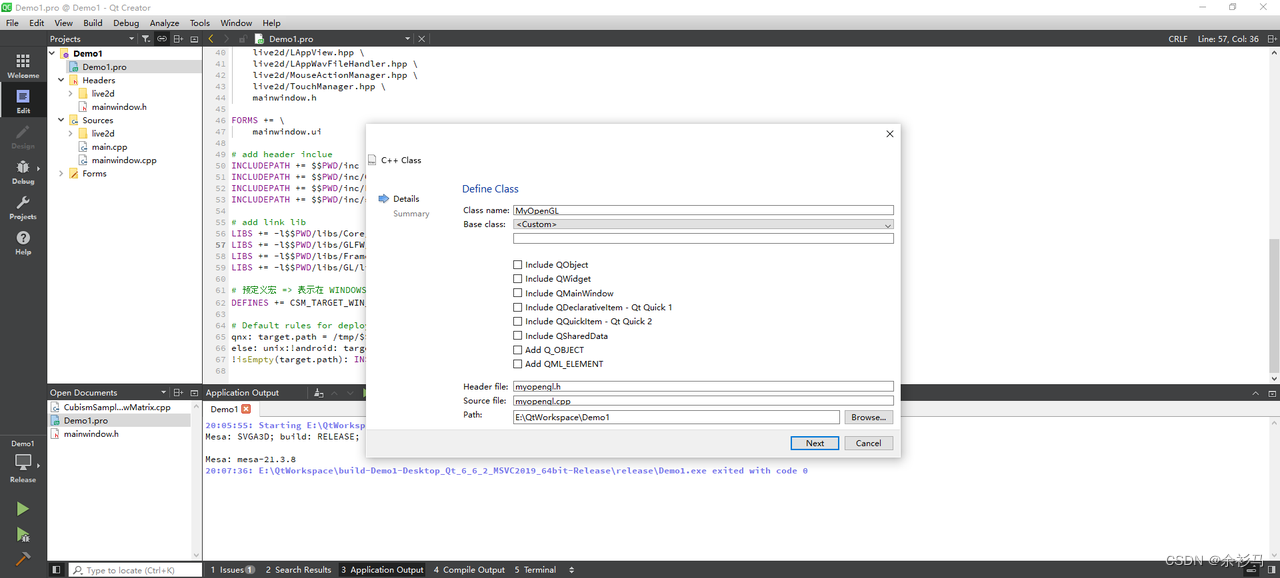
Task: Collapse the Headers folder
Action: coord(61,80)
